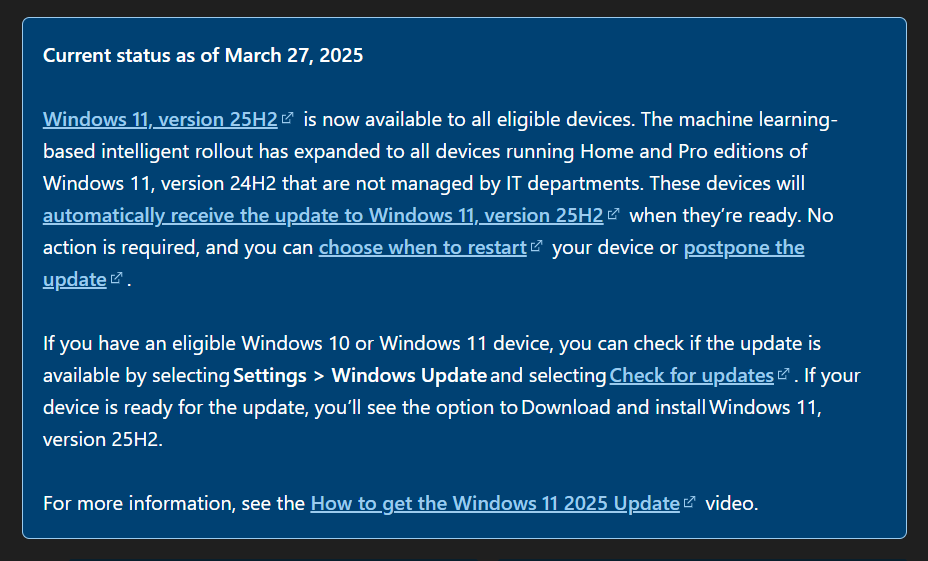Click the bold 'Settings > Windows Update' text
Image resolution: width=928 pixels, height=561 pixels.
coord(360,376)
